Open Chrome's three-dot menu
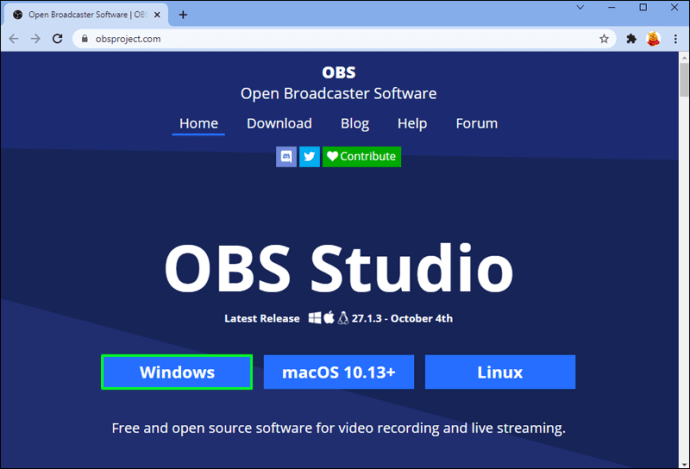 675,39
